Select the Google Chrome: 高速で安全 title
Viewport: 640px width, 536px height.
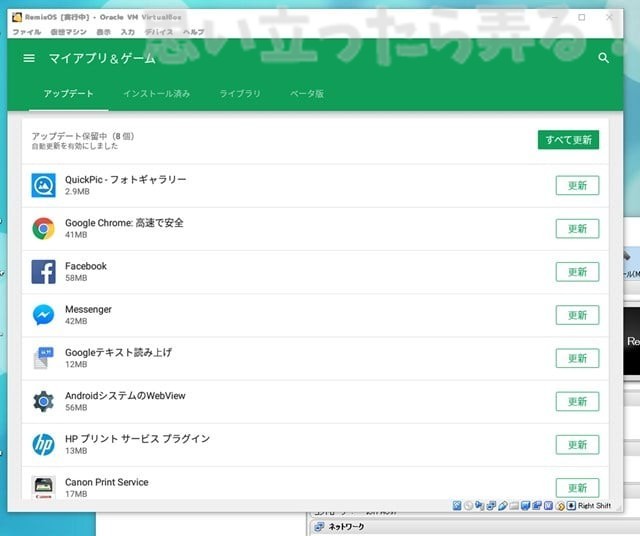pyautogui.click(x=124, y=223)
